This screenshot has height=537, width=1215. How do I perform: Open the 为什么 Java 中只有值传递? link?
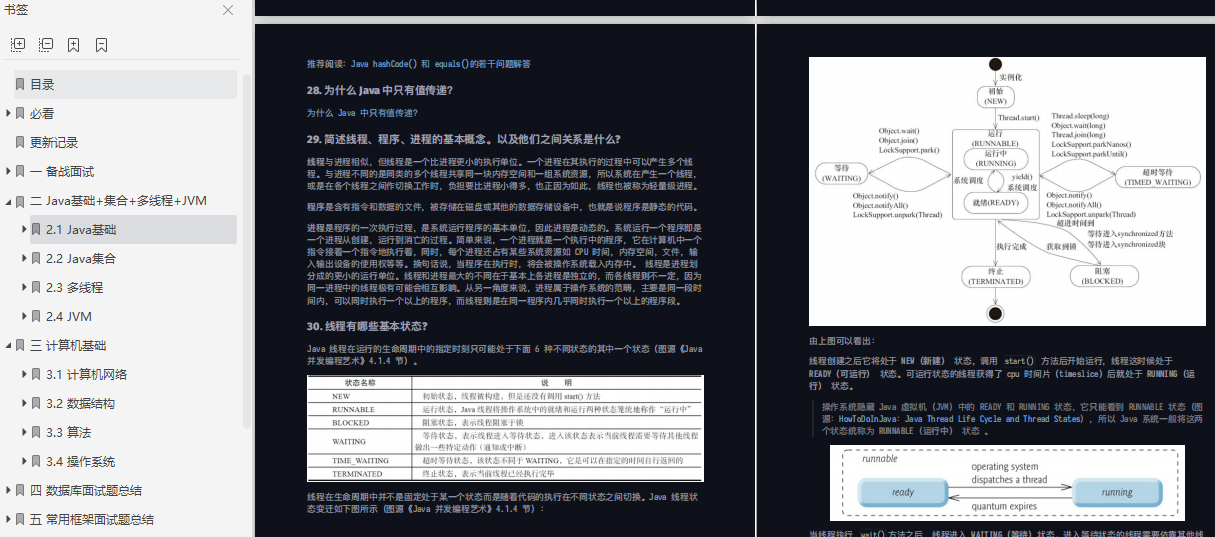pos(362,113)
